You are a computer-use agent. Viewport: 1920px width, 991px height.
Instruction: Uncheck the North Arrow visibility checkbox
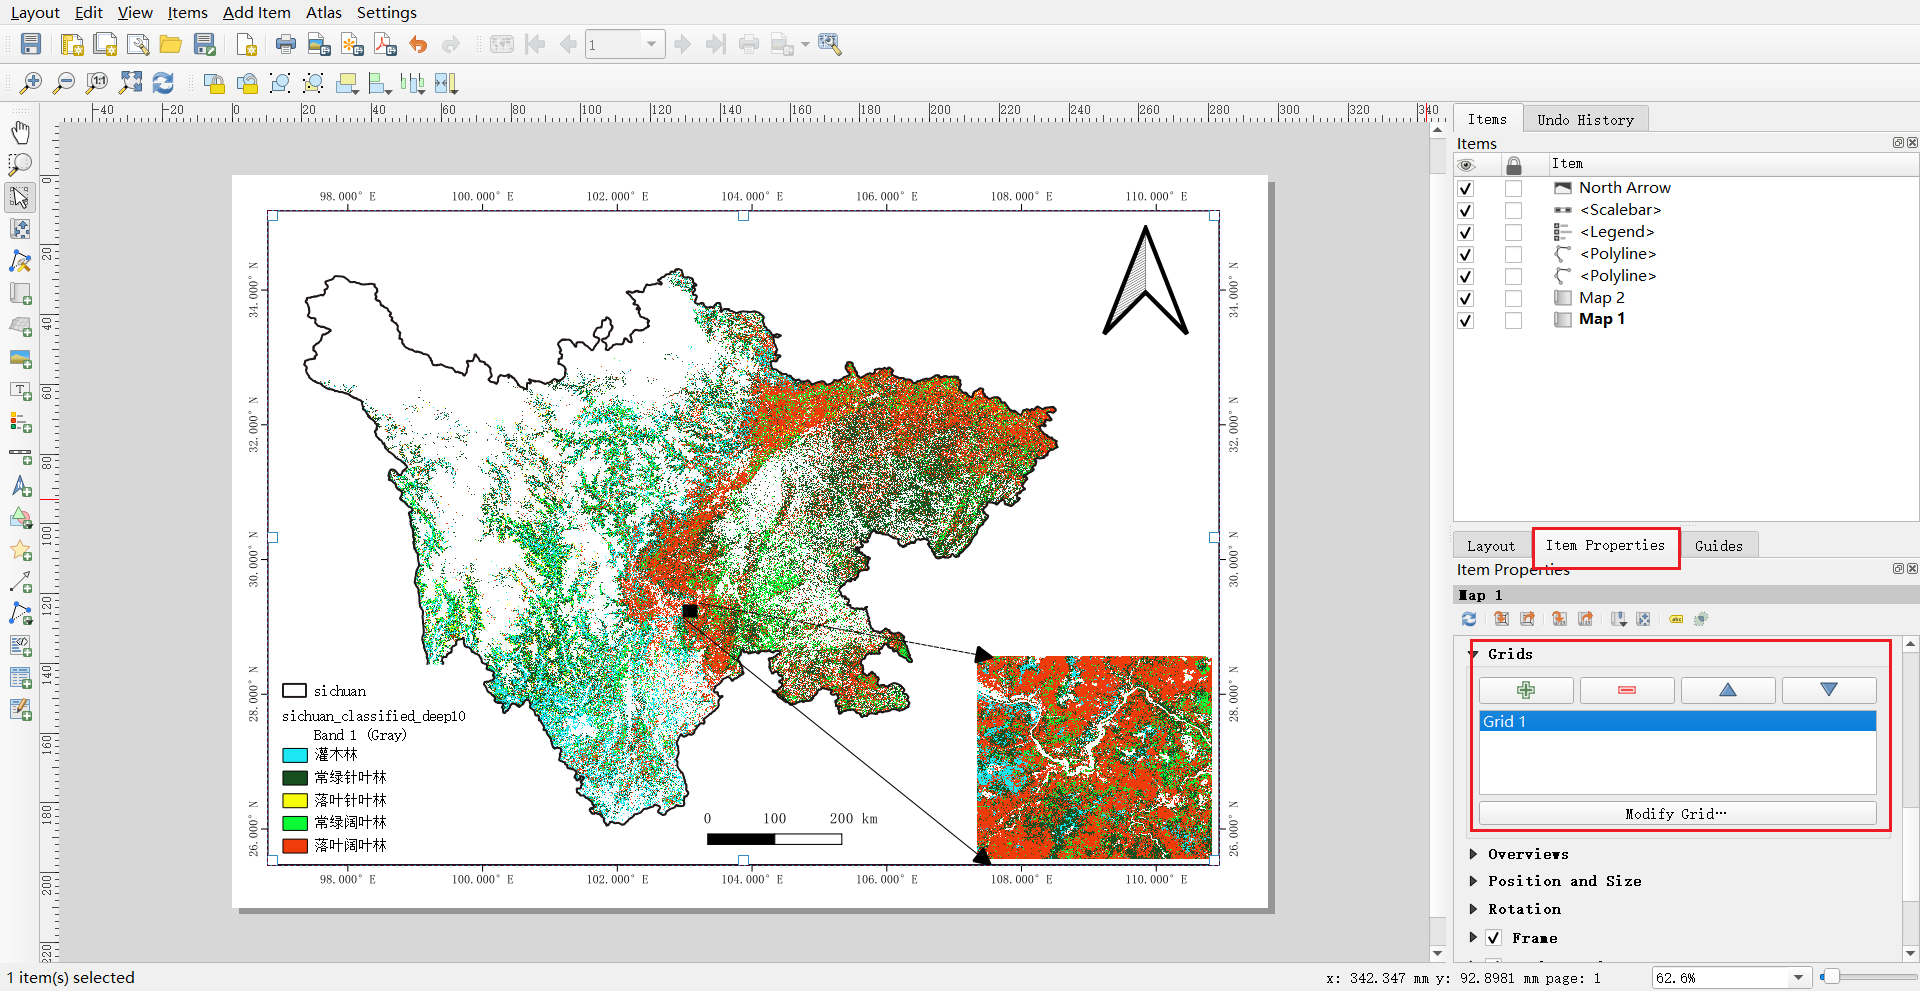point(1466,188)
